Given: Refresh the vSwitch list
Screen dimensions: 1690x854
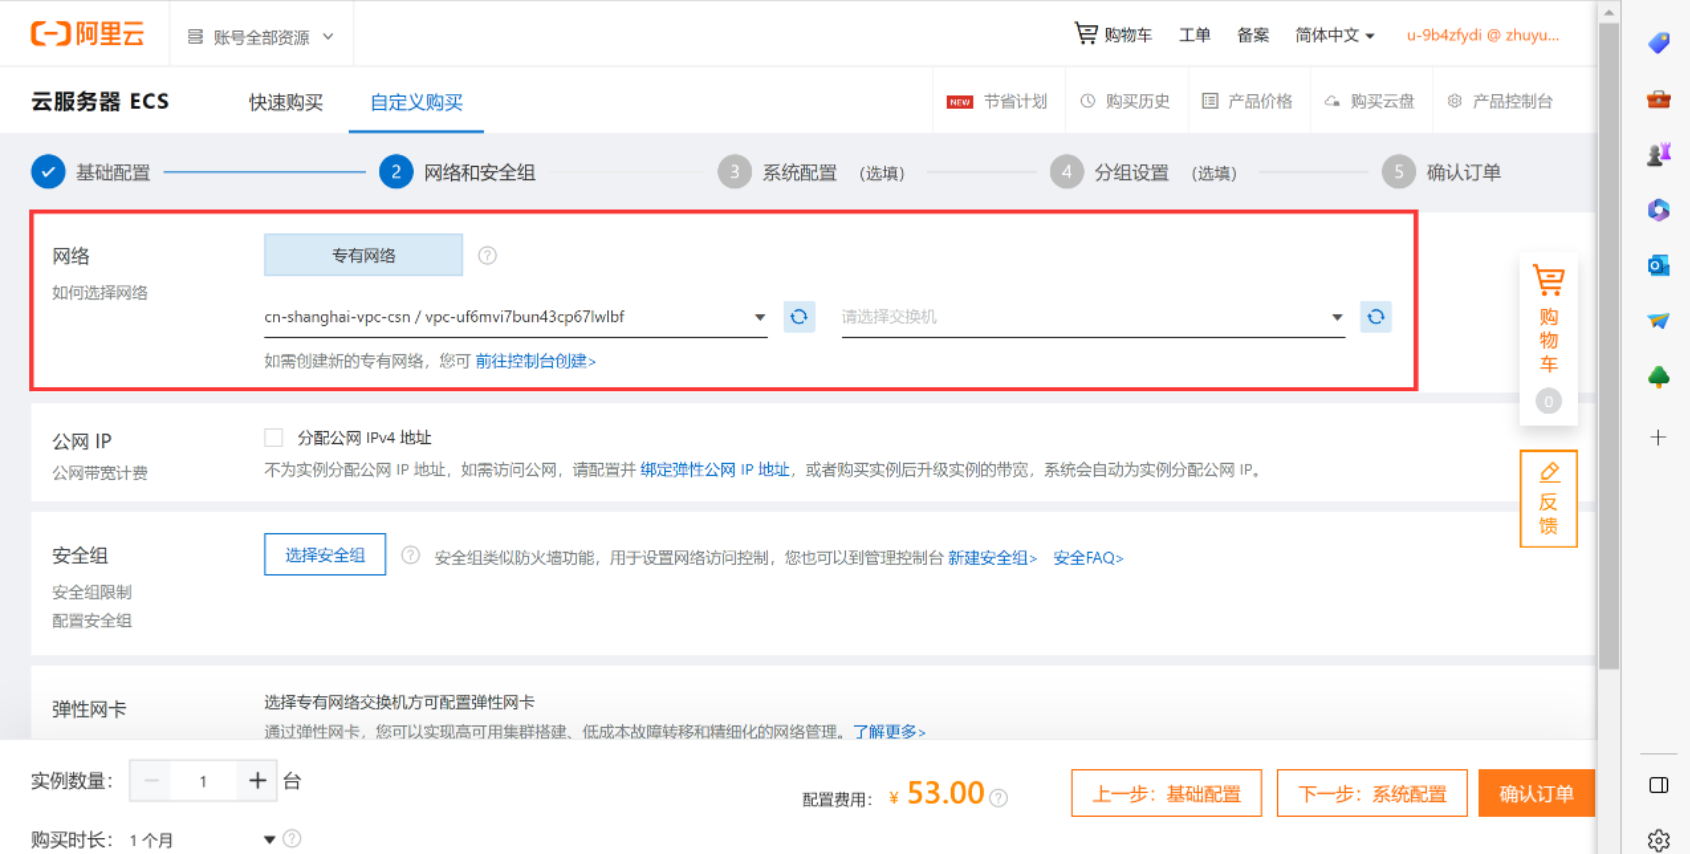Looking at the screenshot, I should click(x=1376, y=317).
